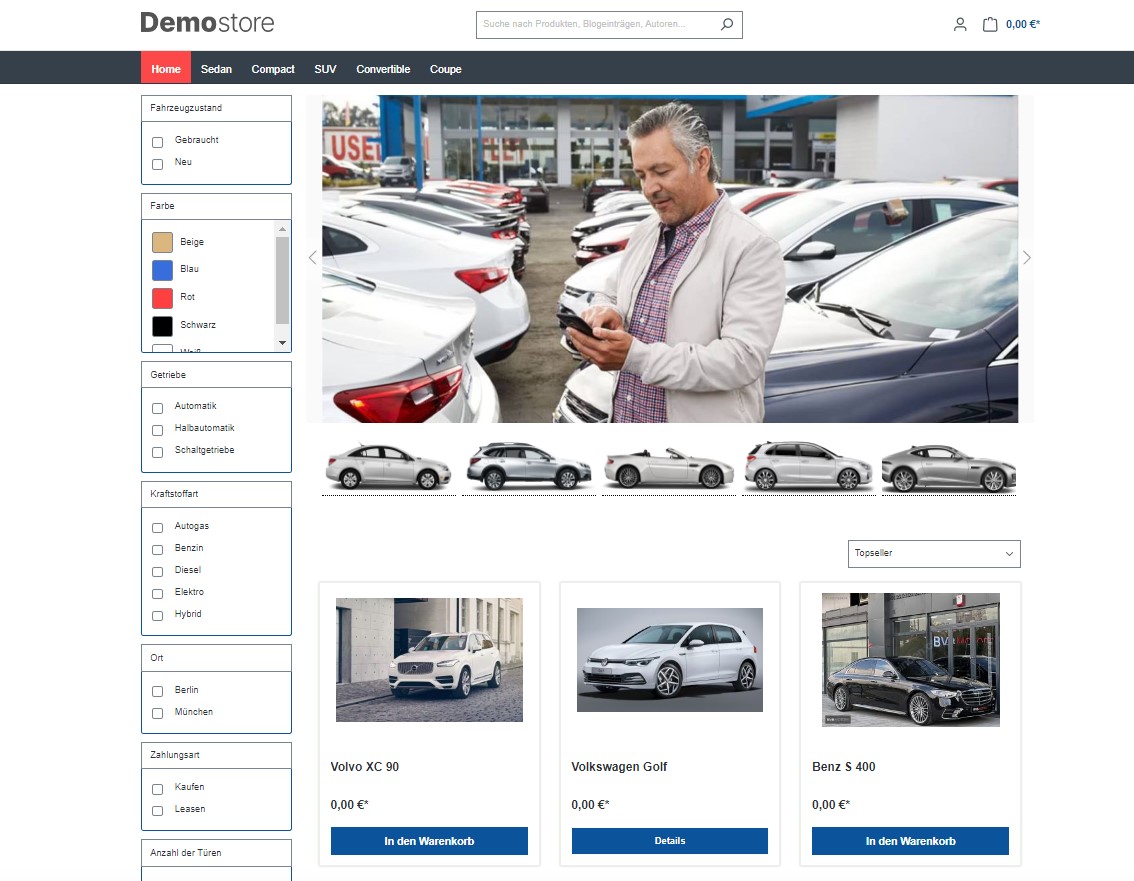Click the Demostore logo
Screen dimensions: 1134x881
point(207,22)
